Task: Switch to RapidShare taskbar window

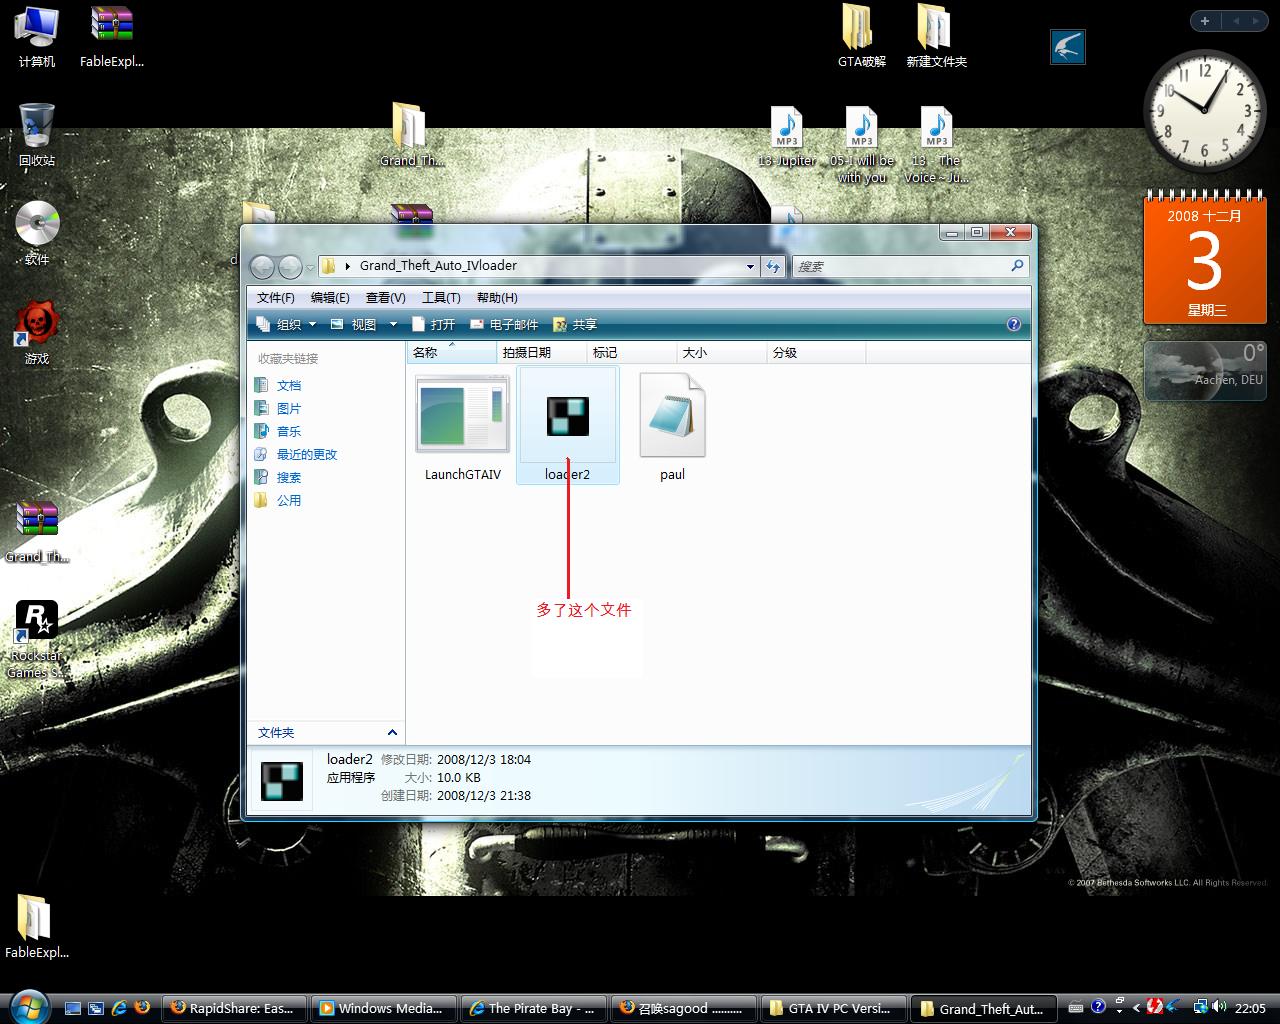Action: click(x=233, y=1008)
